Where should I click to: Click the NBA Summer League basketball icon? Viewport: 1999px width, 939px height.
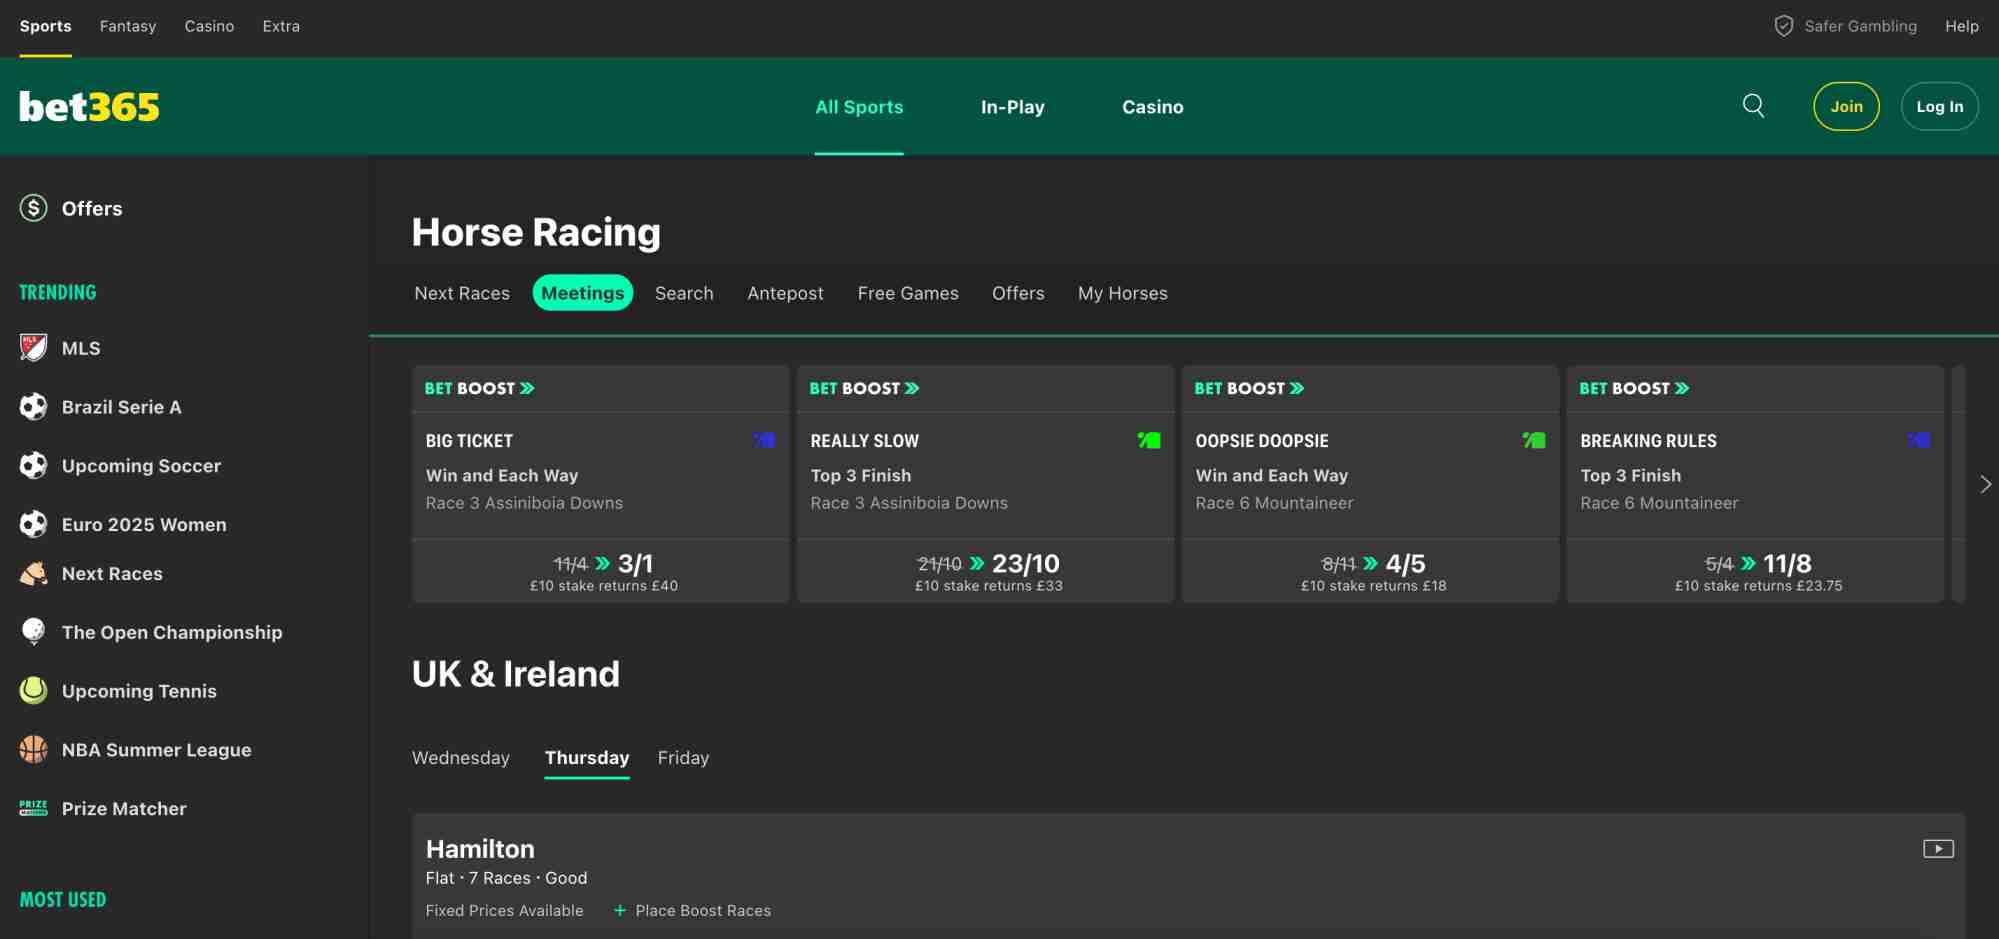[x=34, y=750]
